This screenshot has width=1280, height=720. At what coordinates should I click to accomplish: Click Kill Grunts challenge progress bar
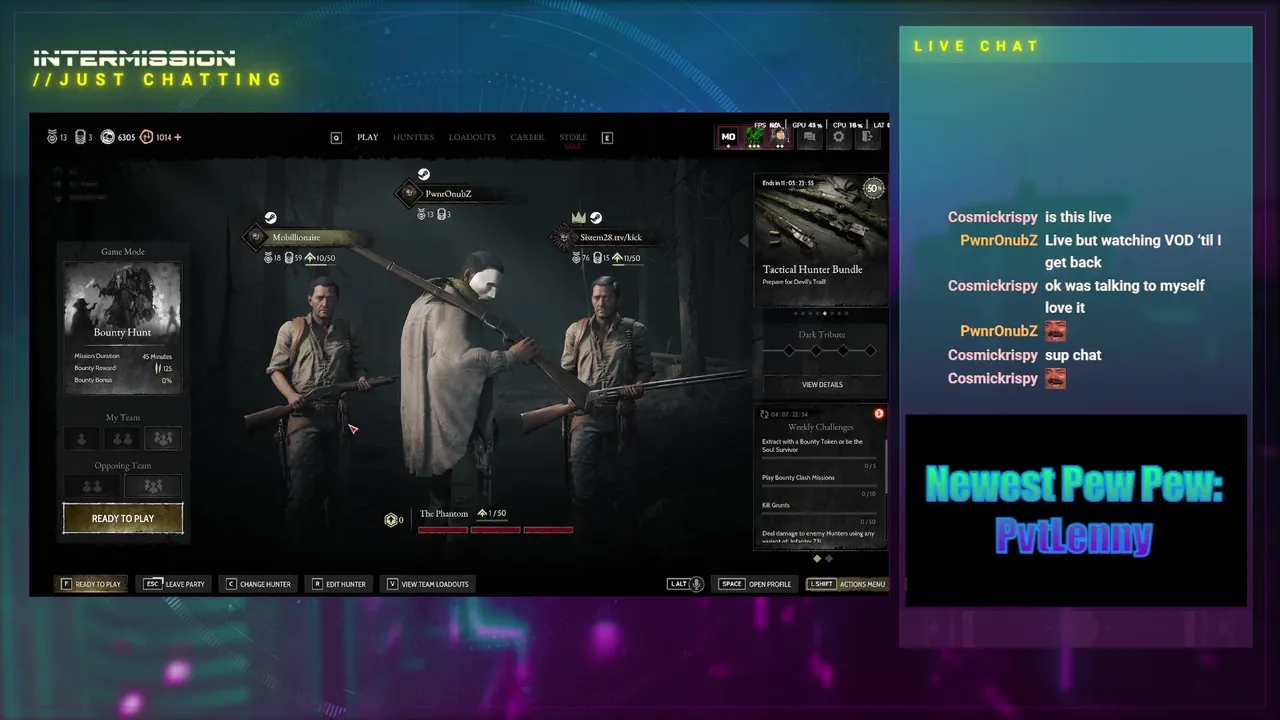[818, 514]
